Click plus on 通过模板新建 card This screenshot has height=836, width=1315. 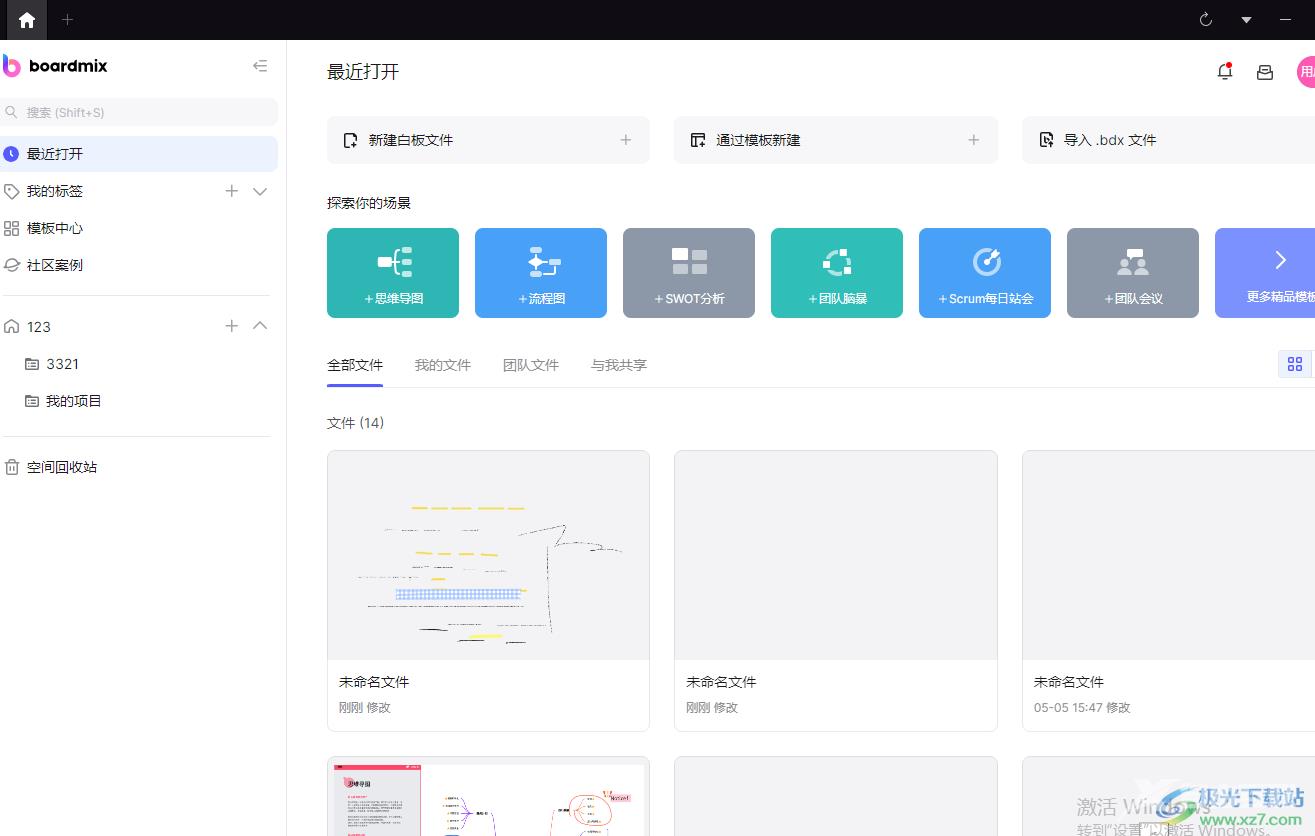tap(974, 140)
